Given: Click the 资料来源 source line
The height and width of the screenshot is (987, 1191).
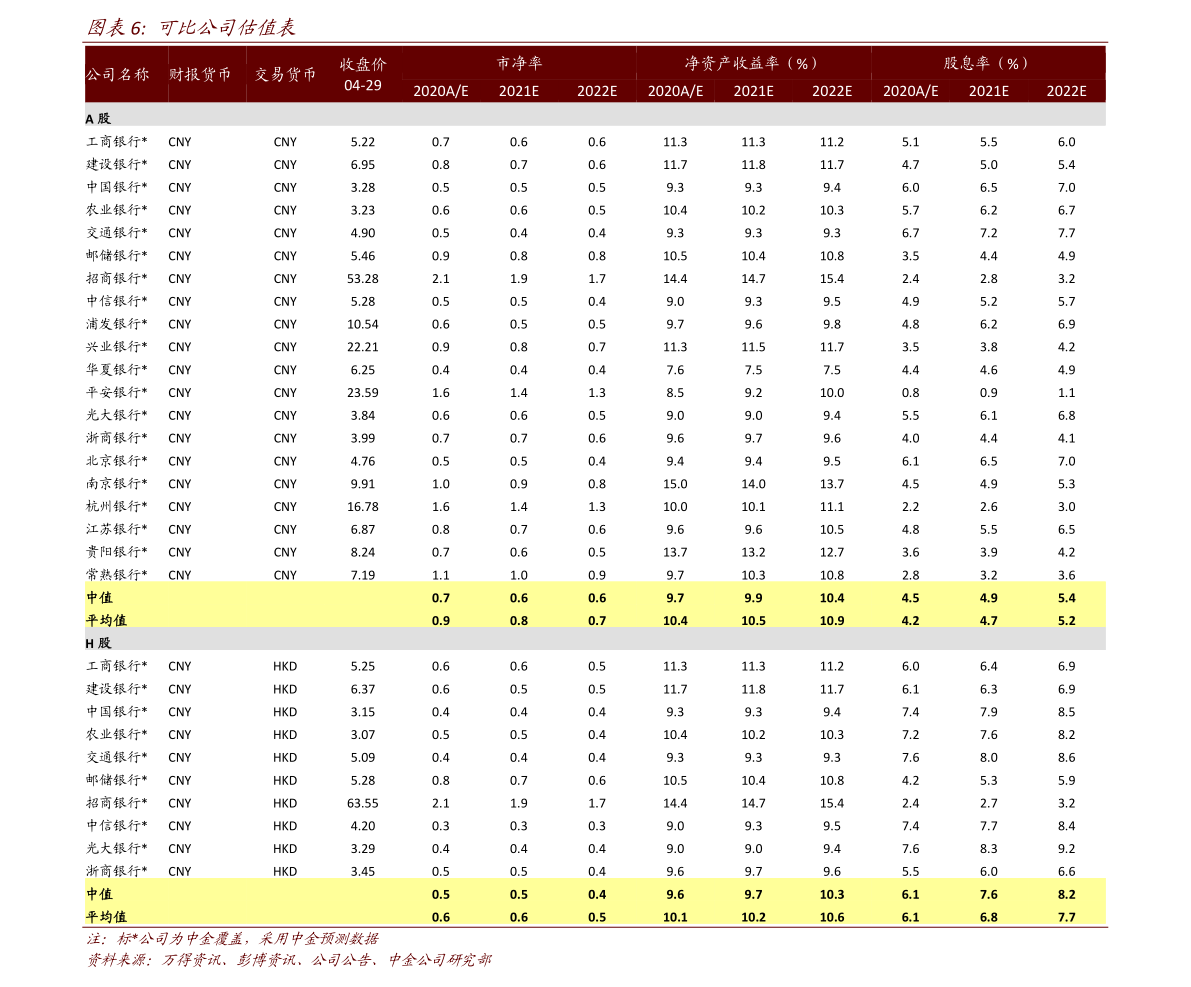Looking at the screenshot, I should point(288,960).
